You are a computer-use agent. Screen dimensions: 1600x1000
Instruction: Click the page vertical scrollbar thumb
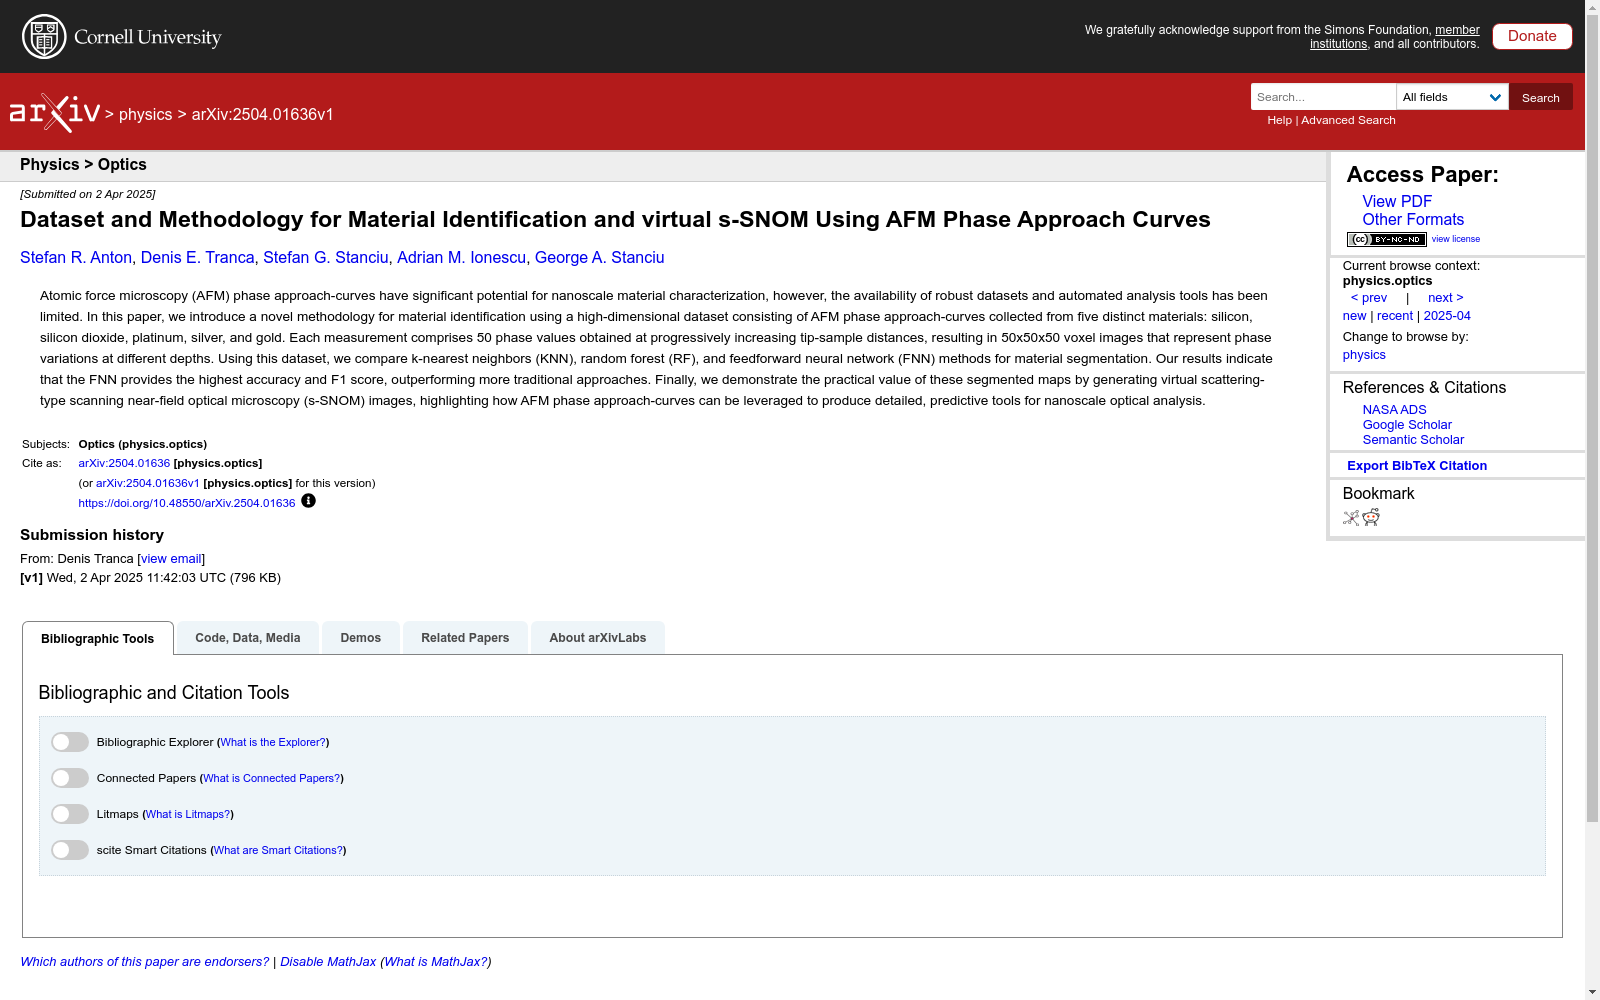tap(1592, 420)
